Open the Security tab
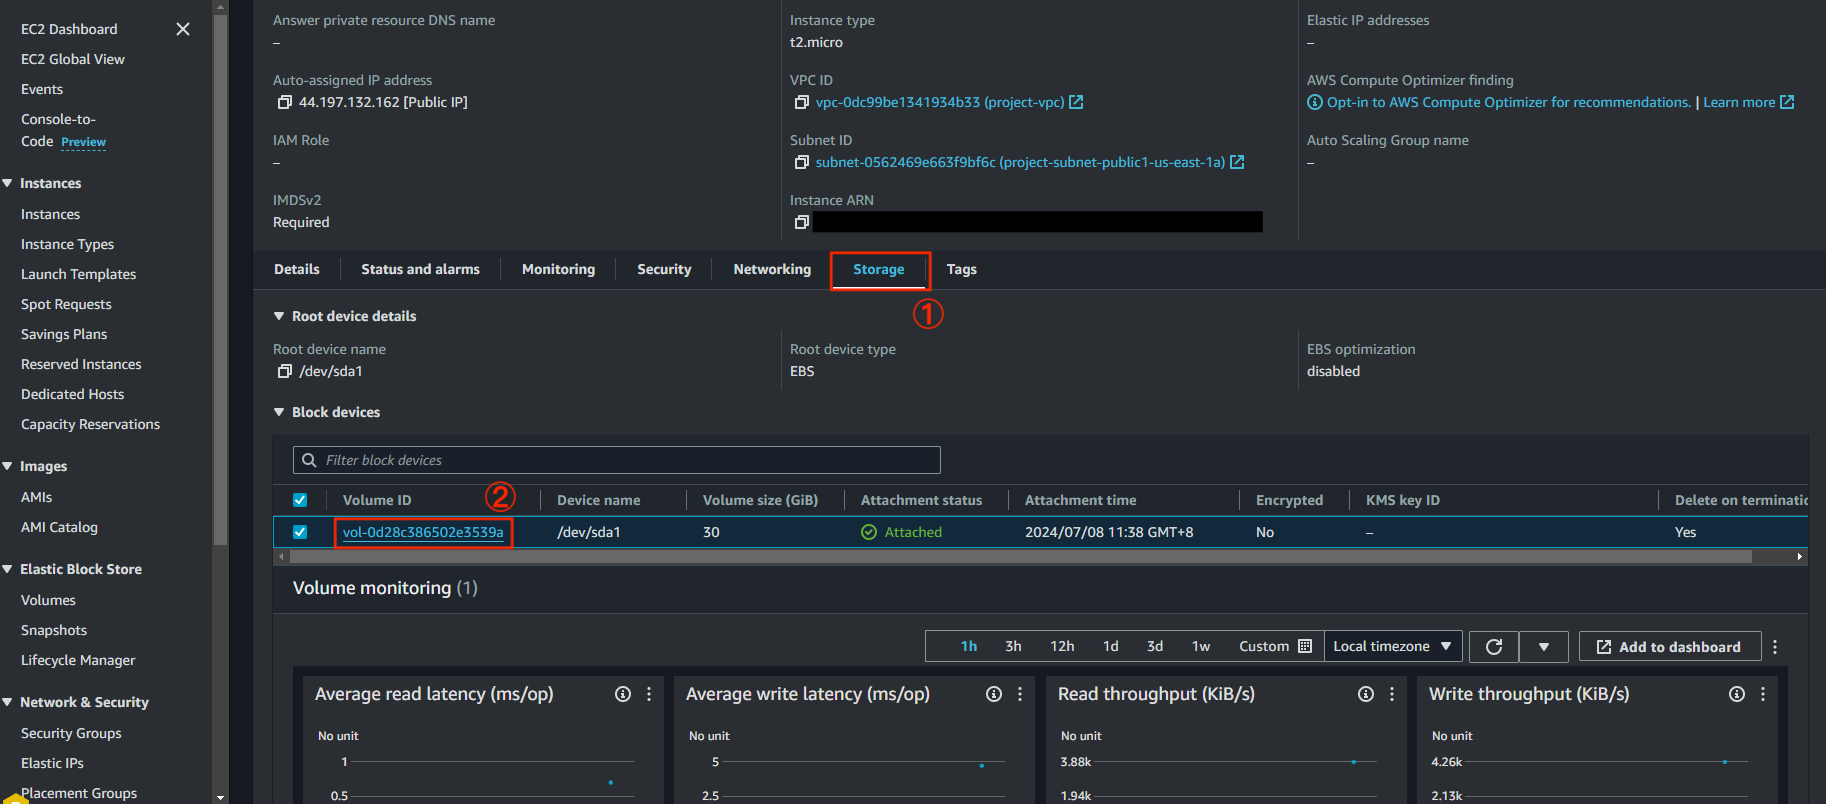 click(x=664, y=269)
